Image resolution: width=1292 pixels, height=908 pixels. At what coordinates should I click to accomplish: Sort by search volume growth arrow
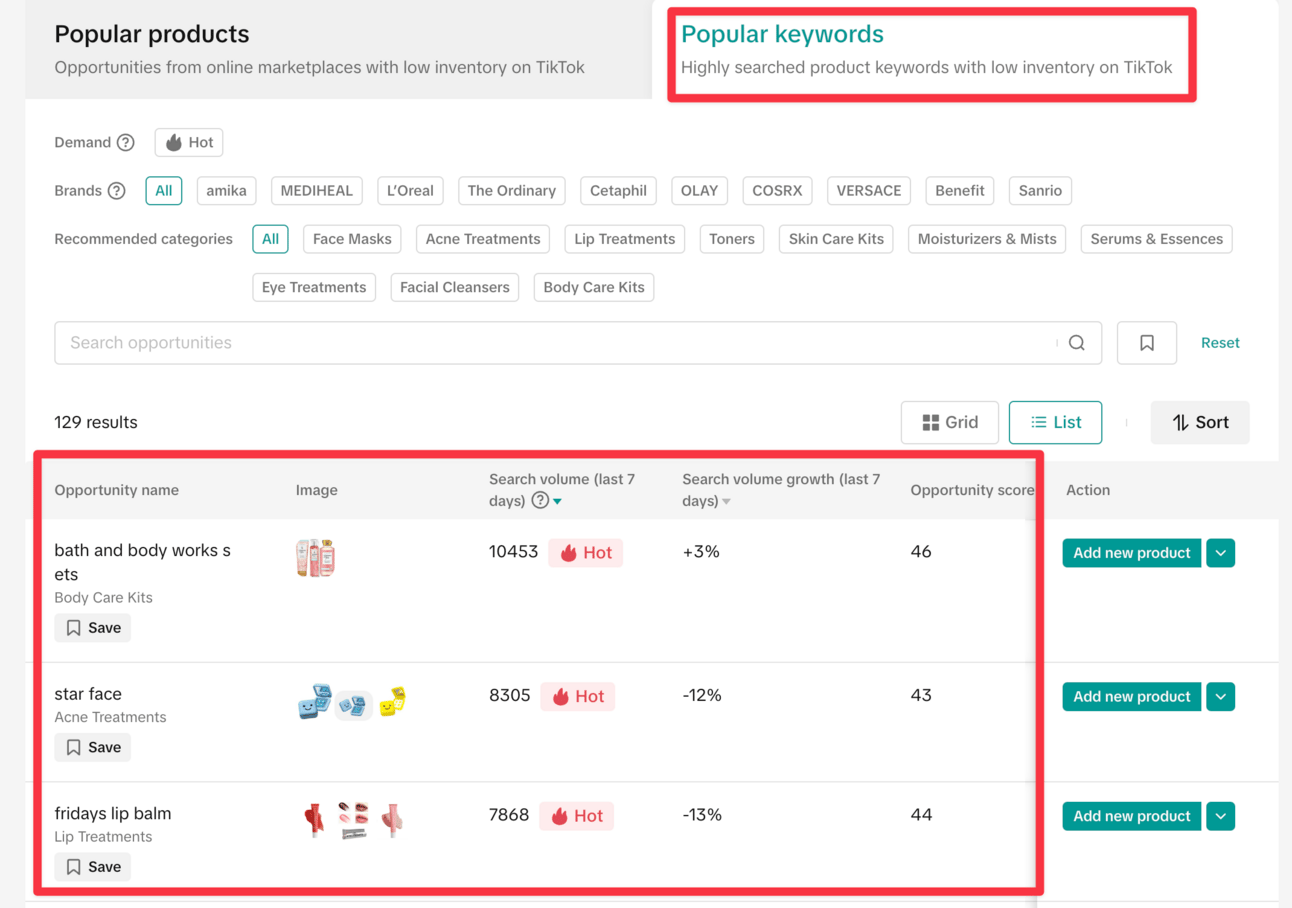[727, 502]
